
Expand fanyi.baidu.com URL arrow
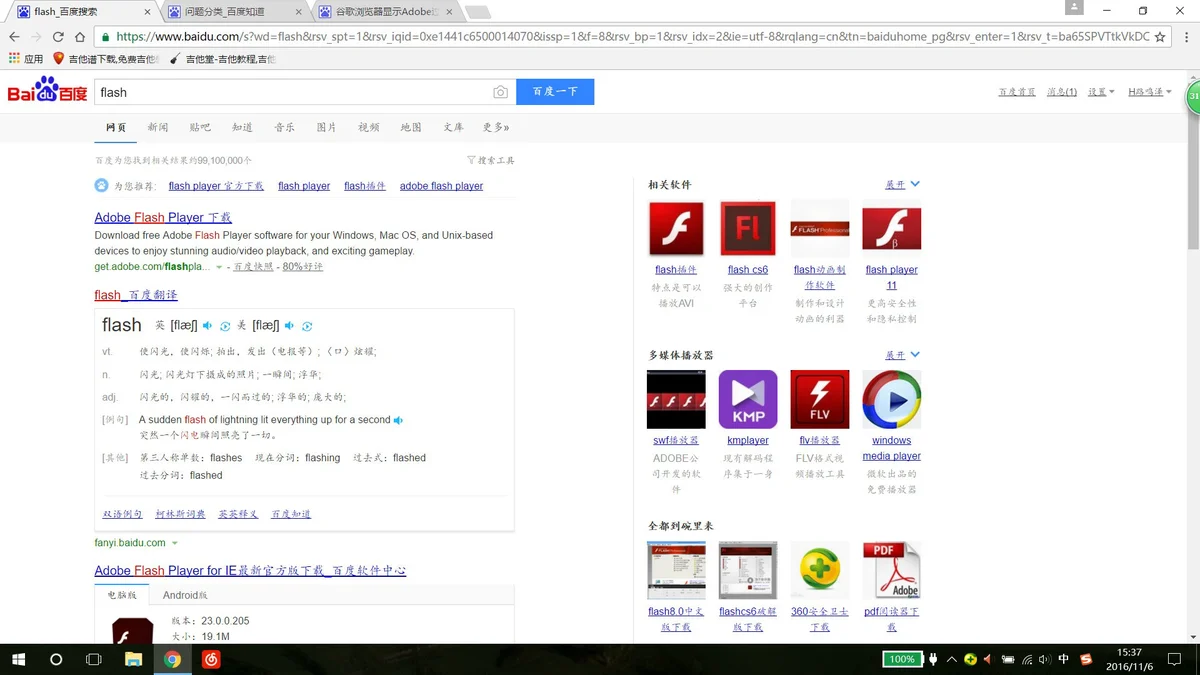coord(175,543)
